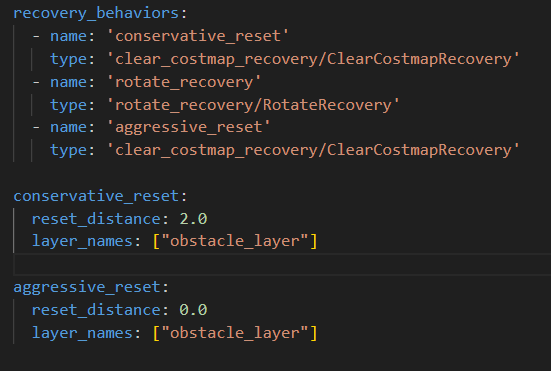Click obstacle_layer under conservative_reset
The height and width of the screenshot is (371, 551).
point(235,241)
